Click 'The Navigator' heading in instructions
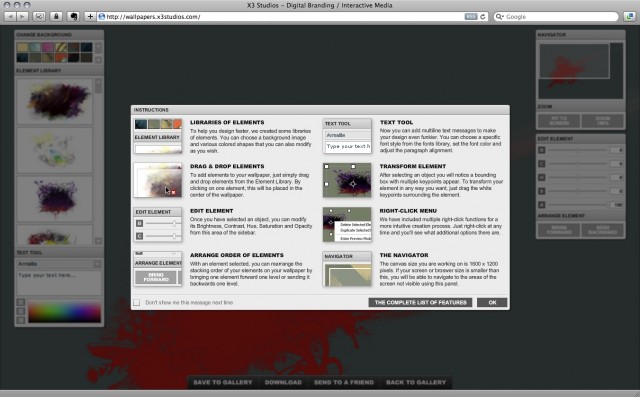Image resolution: width=640 pixels, height=397 pixels. (404, 255)
